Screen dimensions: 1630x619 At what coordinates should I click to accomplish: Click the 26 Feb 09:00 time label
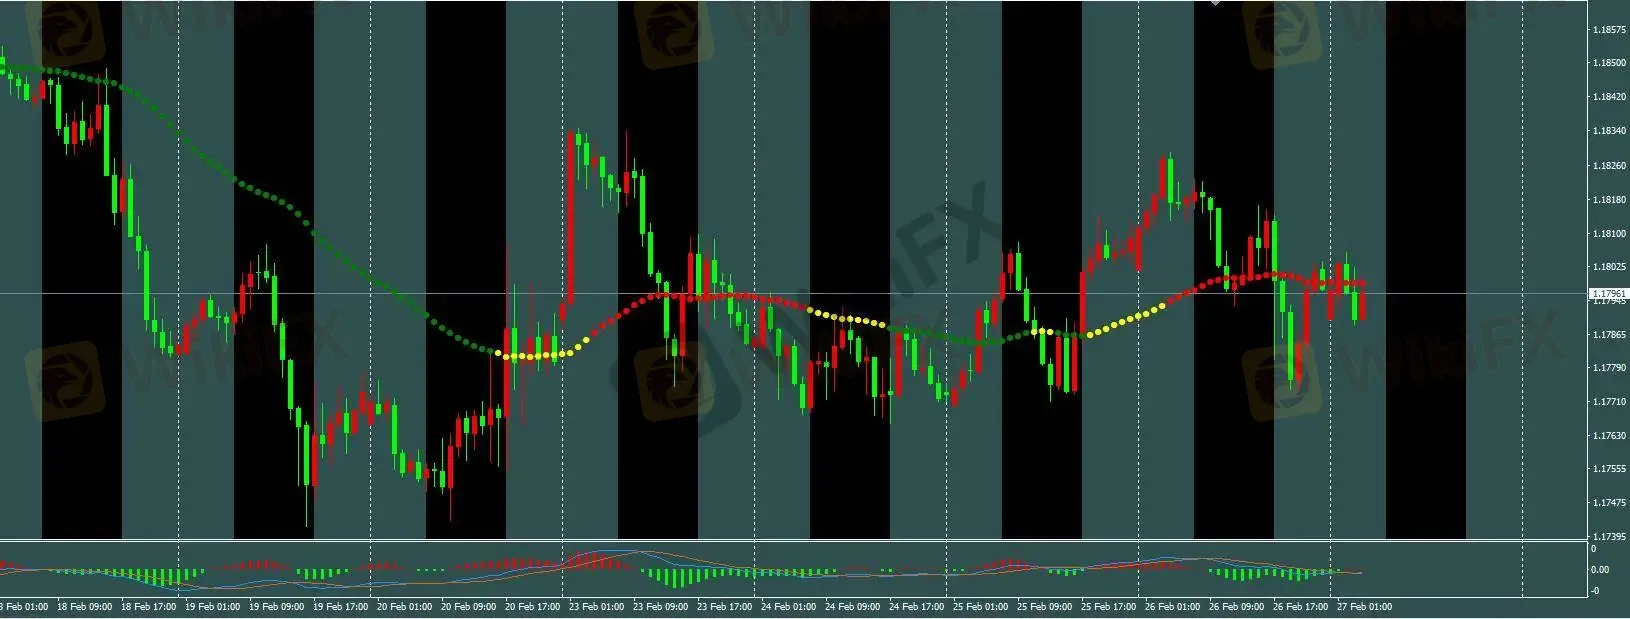coord(1236,607)
